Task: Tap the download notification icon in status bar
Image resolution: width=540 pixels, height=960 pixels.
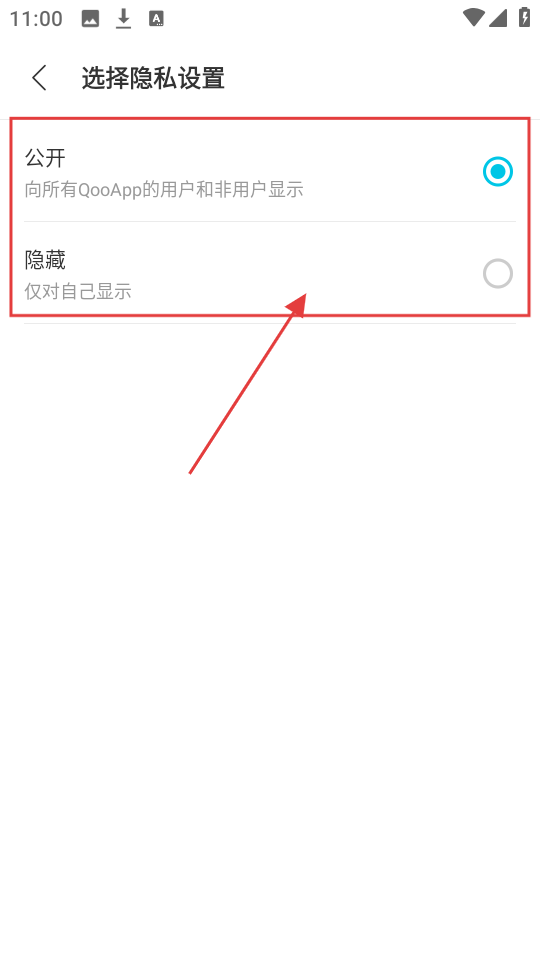Action: coord(124,19)
